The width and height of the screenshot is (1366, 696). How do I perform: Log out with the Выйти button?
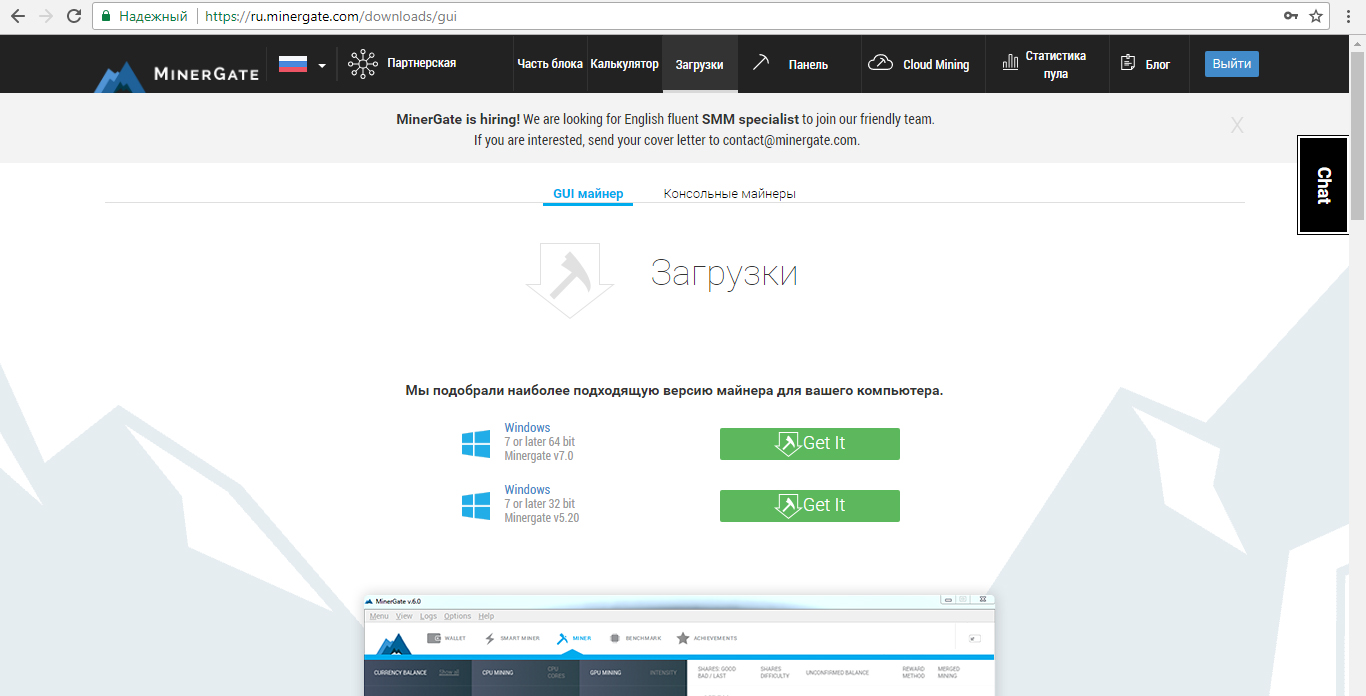tap(1231, 64)
